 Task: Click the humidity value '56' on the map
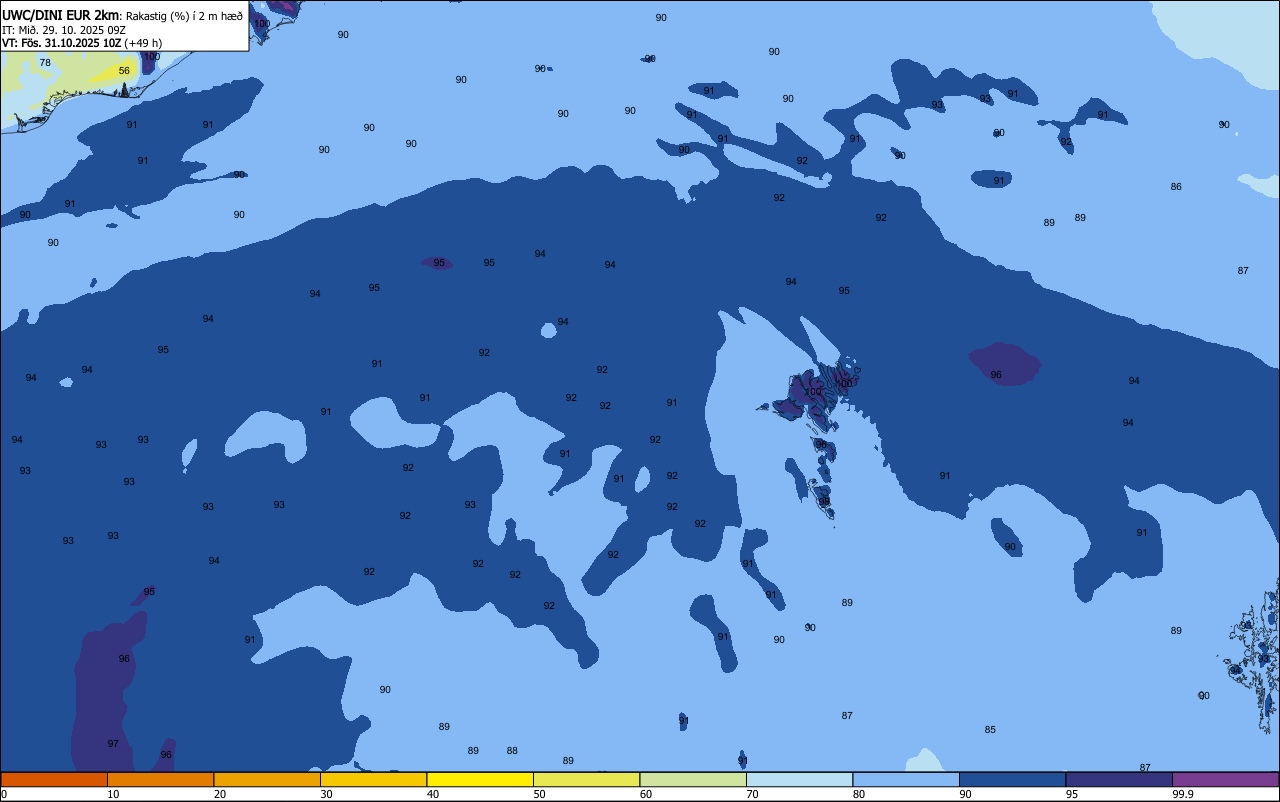[124, 71]
